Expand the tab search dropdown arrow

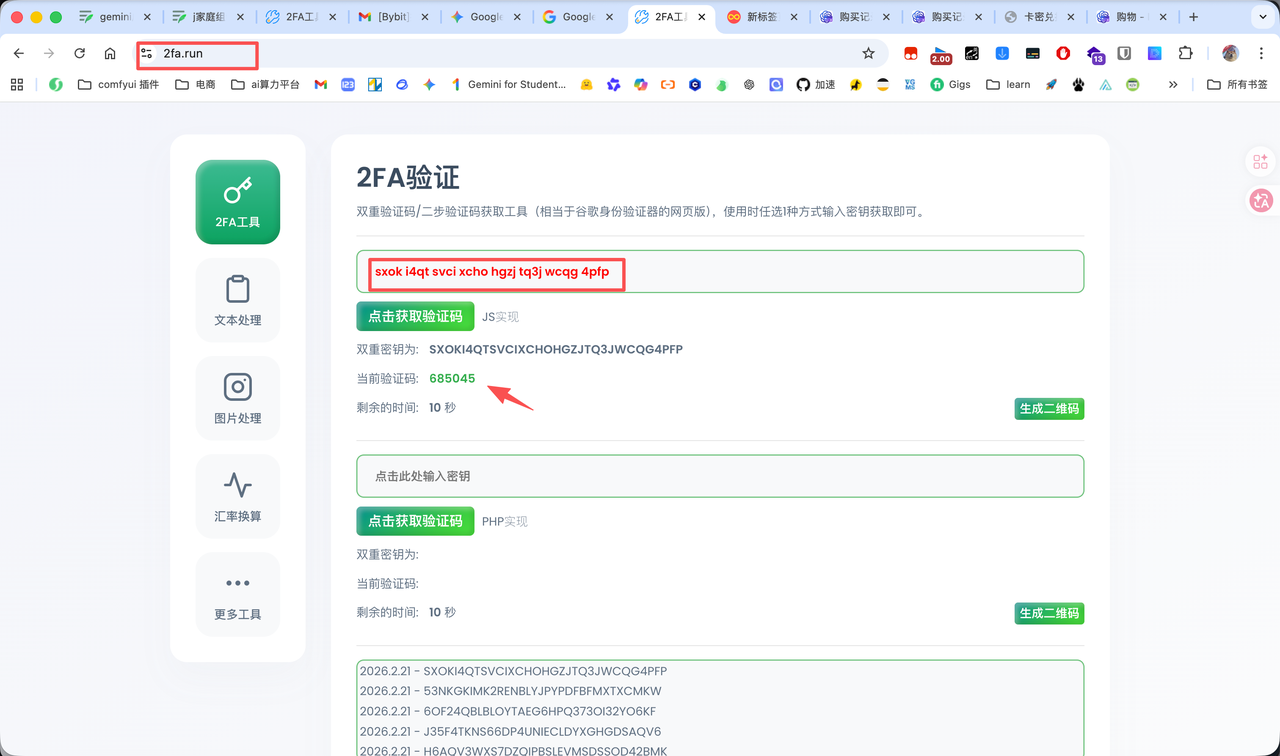coord(1263,17)
